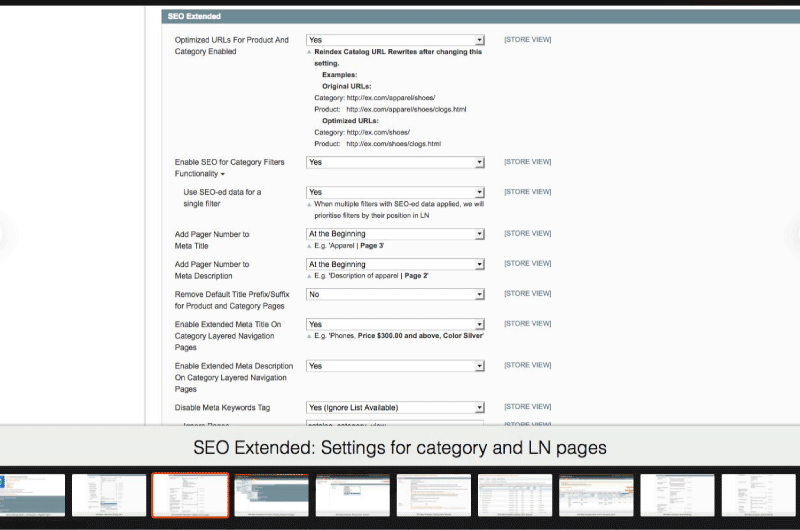This screenshot has height=530, width=800.
Task: Click 'Disable Meta Keywords Tag' label
Action: pyautogui.click(x=222, y=408)
